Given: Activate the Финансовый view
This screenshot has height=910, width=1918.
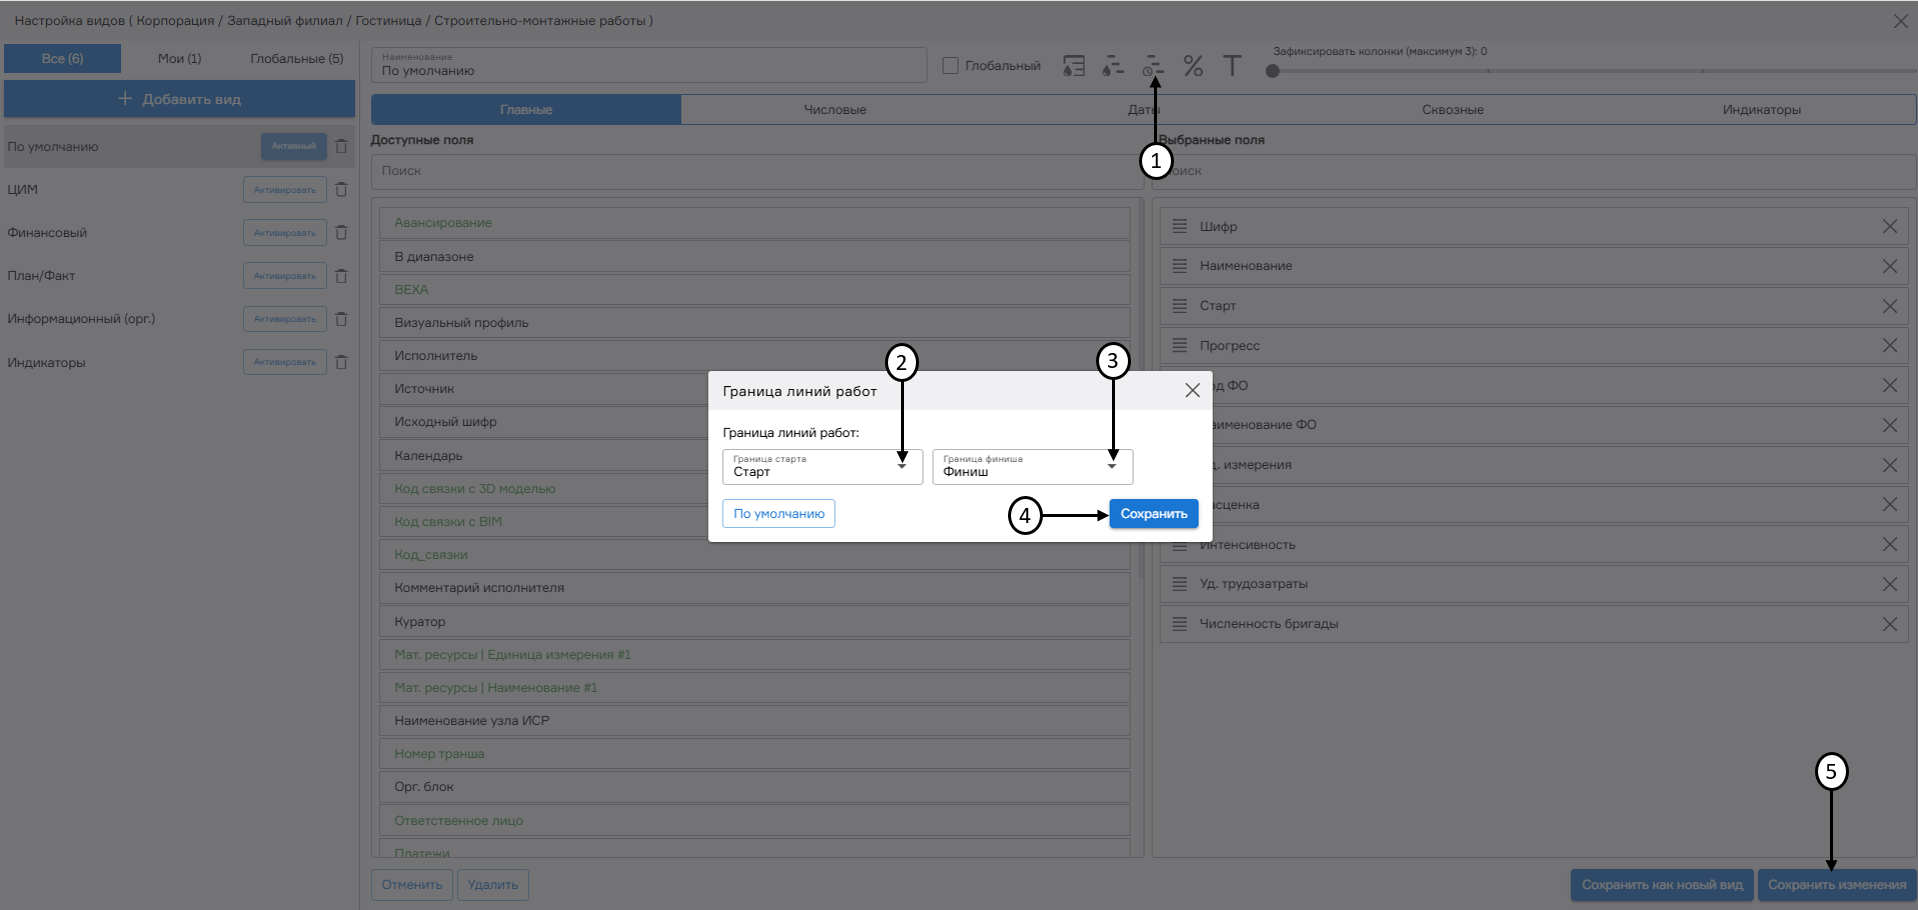Looking at the screenshot, I should click(x=285, y=233).
